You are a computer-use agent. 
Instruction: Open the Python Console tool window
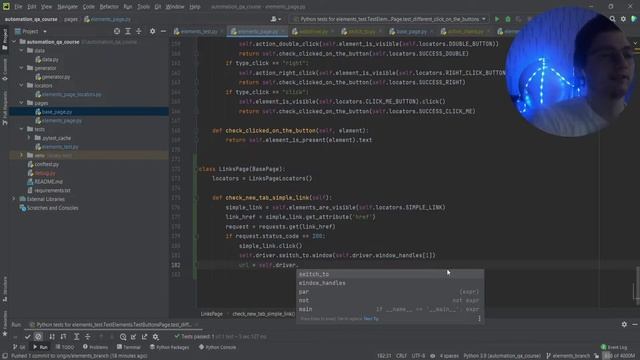pos(217,347)
